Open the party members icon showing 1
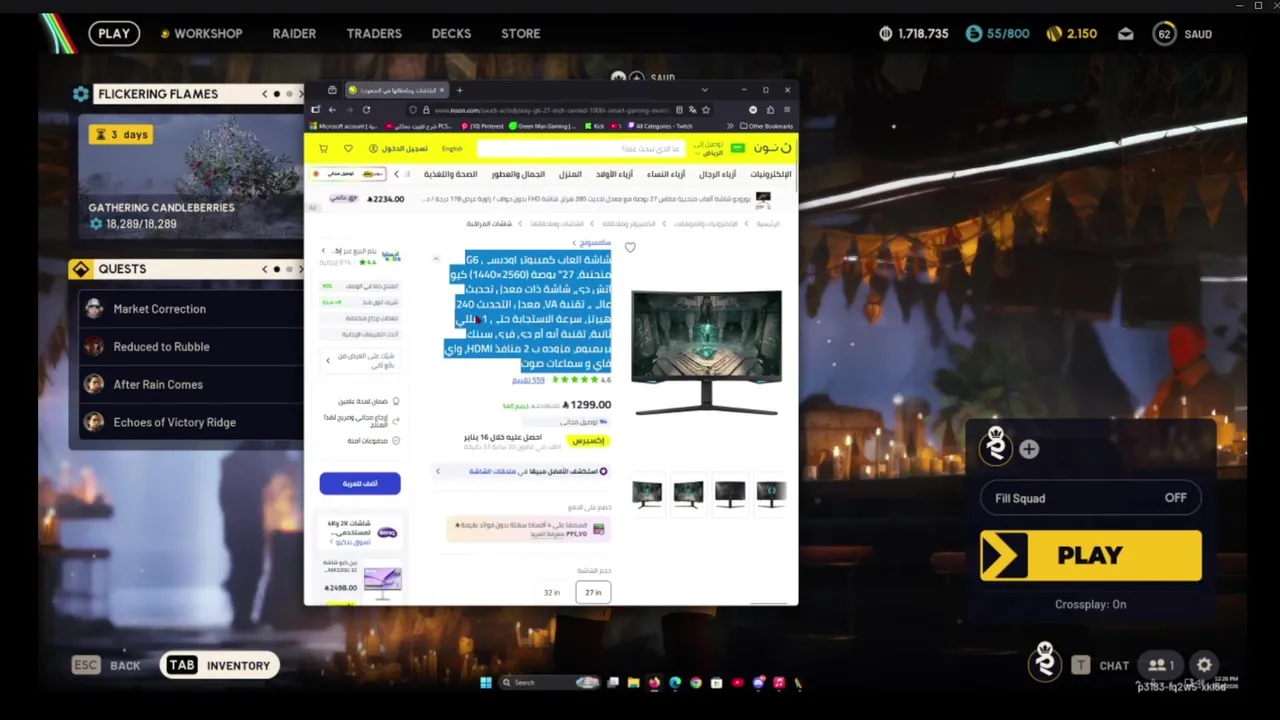The height and width of the screenshot is (720, 1280). [1161, 665]
